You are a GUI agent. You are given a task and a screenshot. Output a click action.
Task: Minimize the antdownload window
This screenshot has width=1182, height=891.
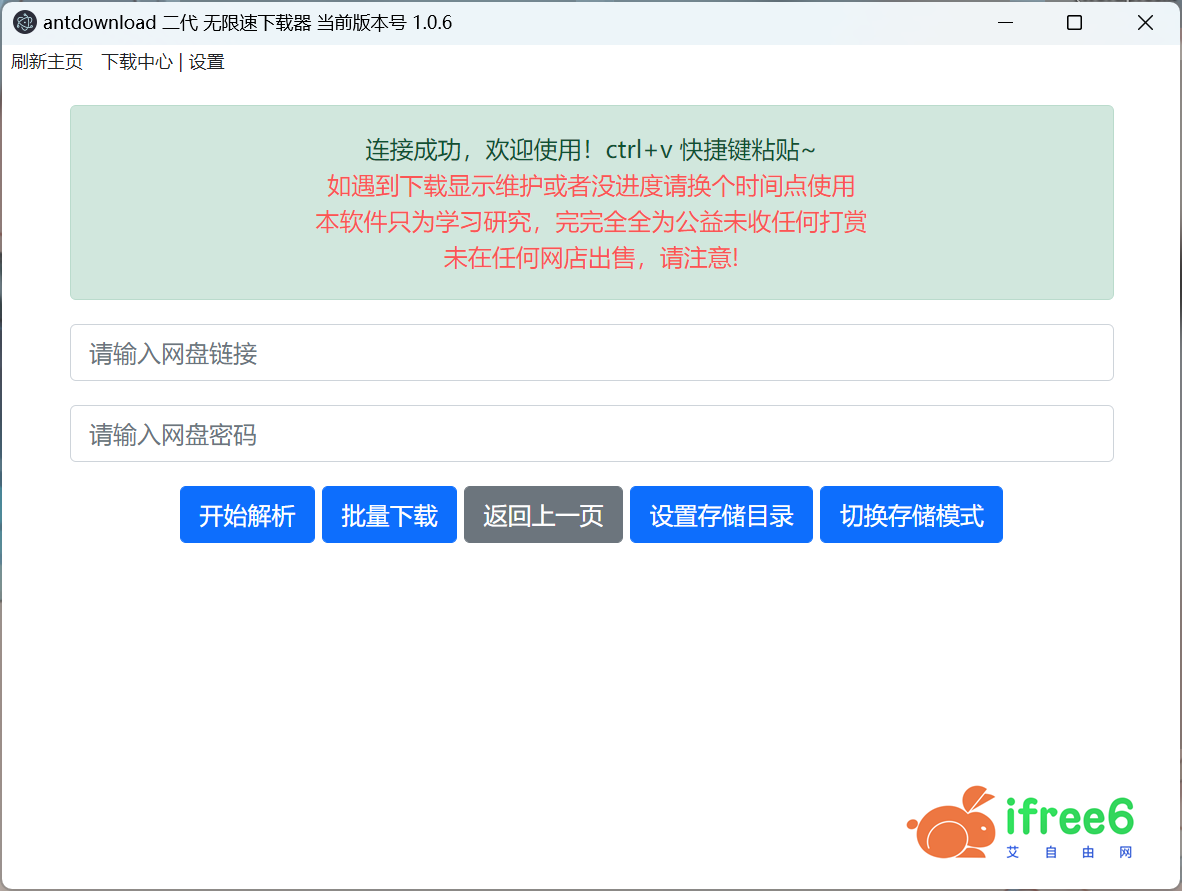pos(1004,22)
